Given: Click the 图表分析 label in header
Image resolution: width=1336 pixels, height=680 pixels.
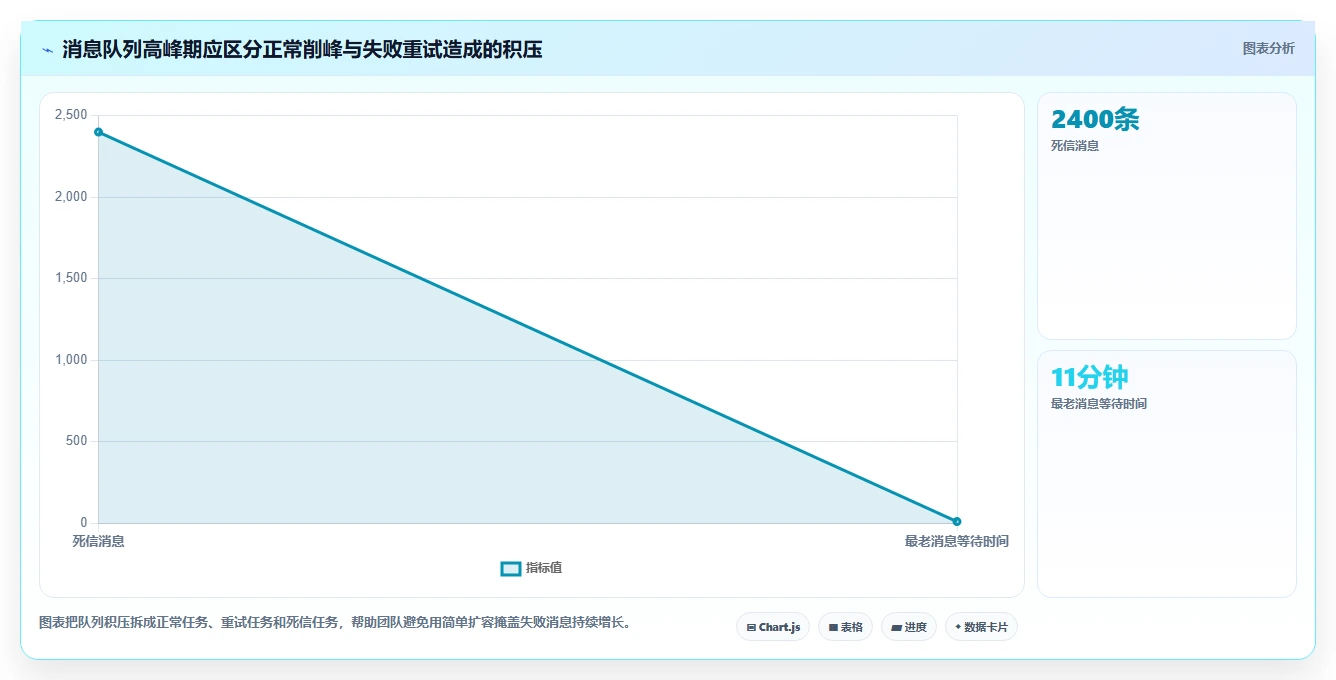Looking at the screenshot, I should click(x=1268, y=48).
